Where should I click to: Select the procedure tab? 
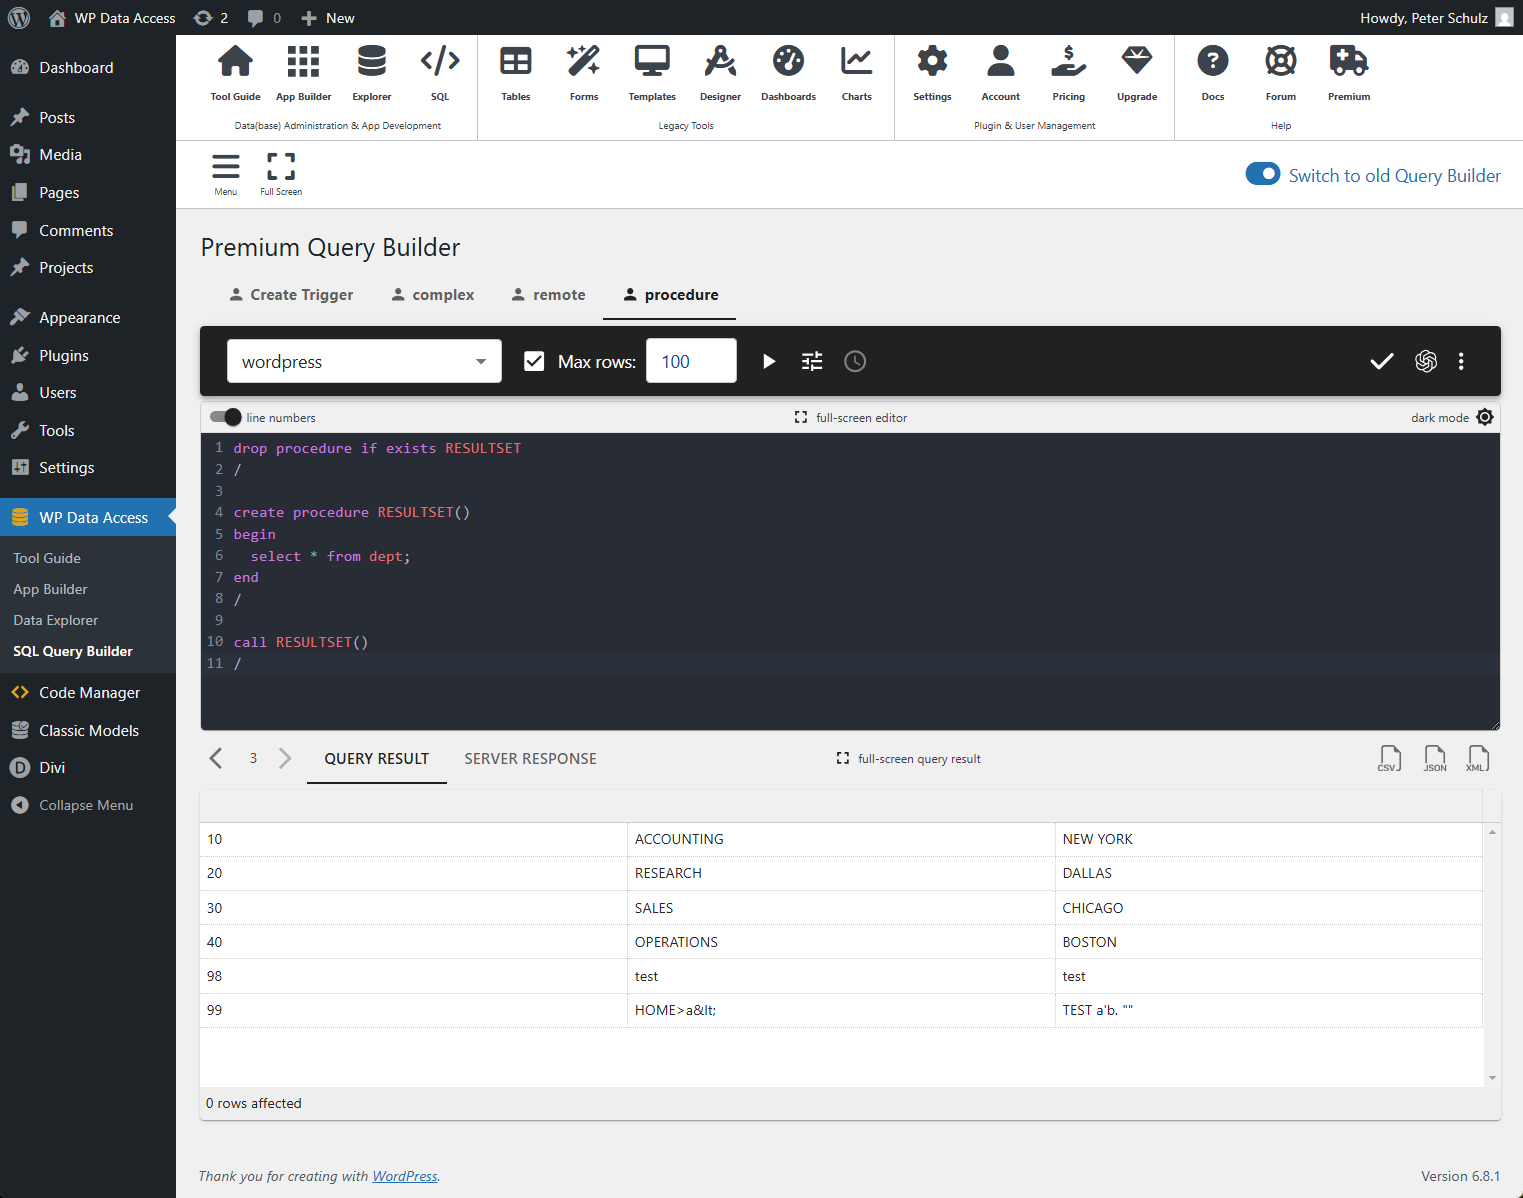[670, 295]
